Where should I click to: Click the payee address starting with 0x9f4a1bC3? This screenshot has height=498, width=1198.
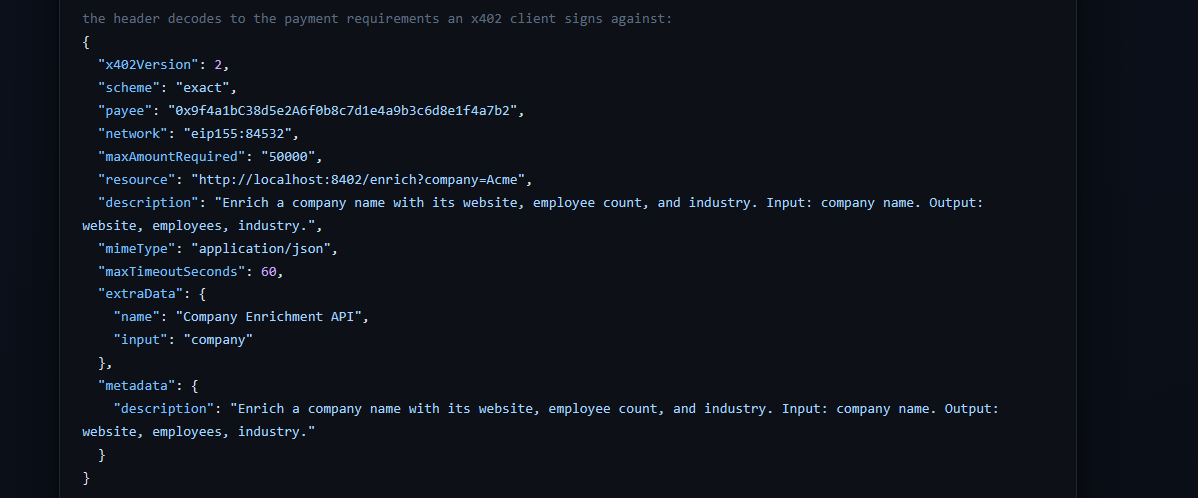pos(343,110)
